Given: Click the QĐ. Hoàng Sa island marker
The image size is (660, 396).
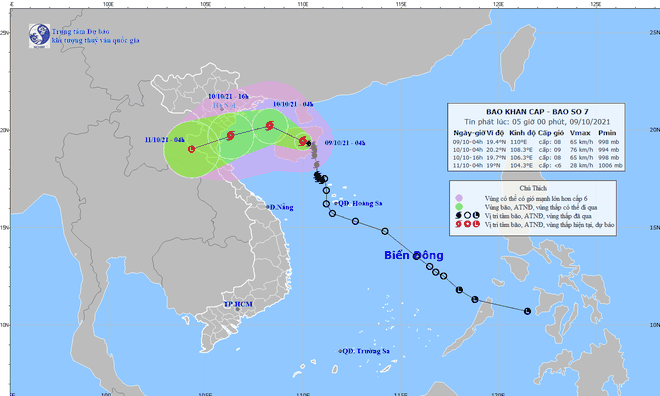Looking at the screenshot, I should pyautogui.click(x=336, y=203).
